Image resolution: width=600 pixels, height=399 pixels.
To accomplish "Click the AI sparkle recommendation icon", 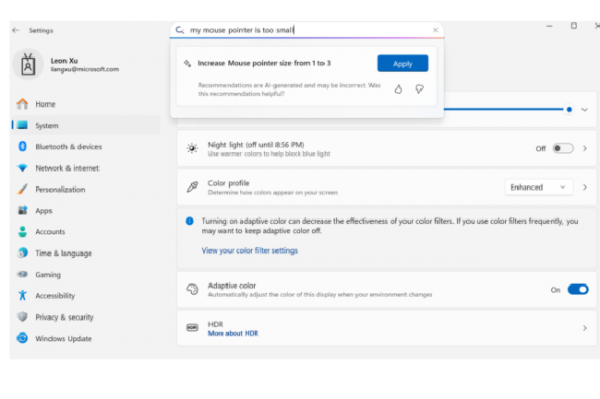I will [188, 63].
